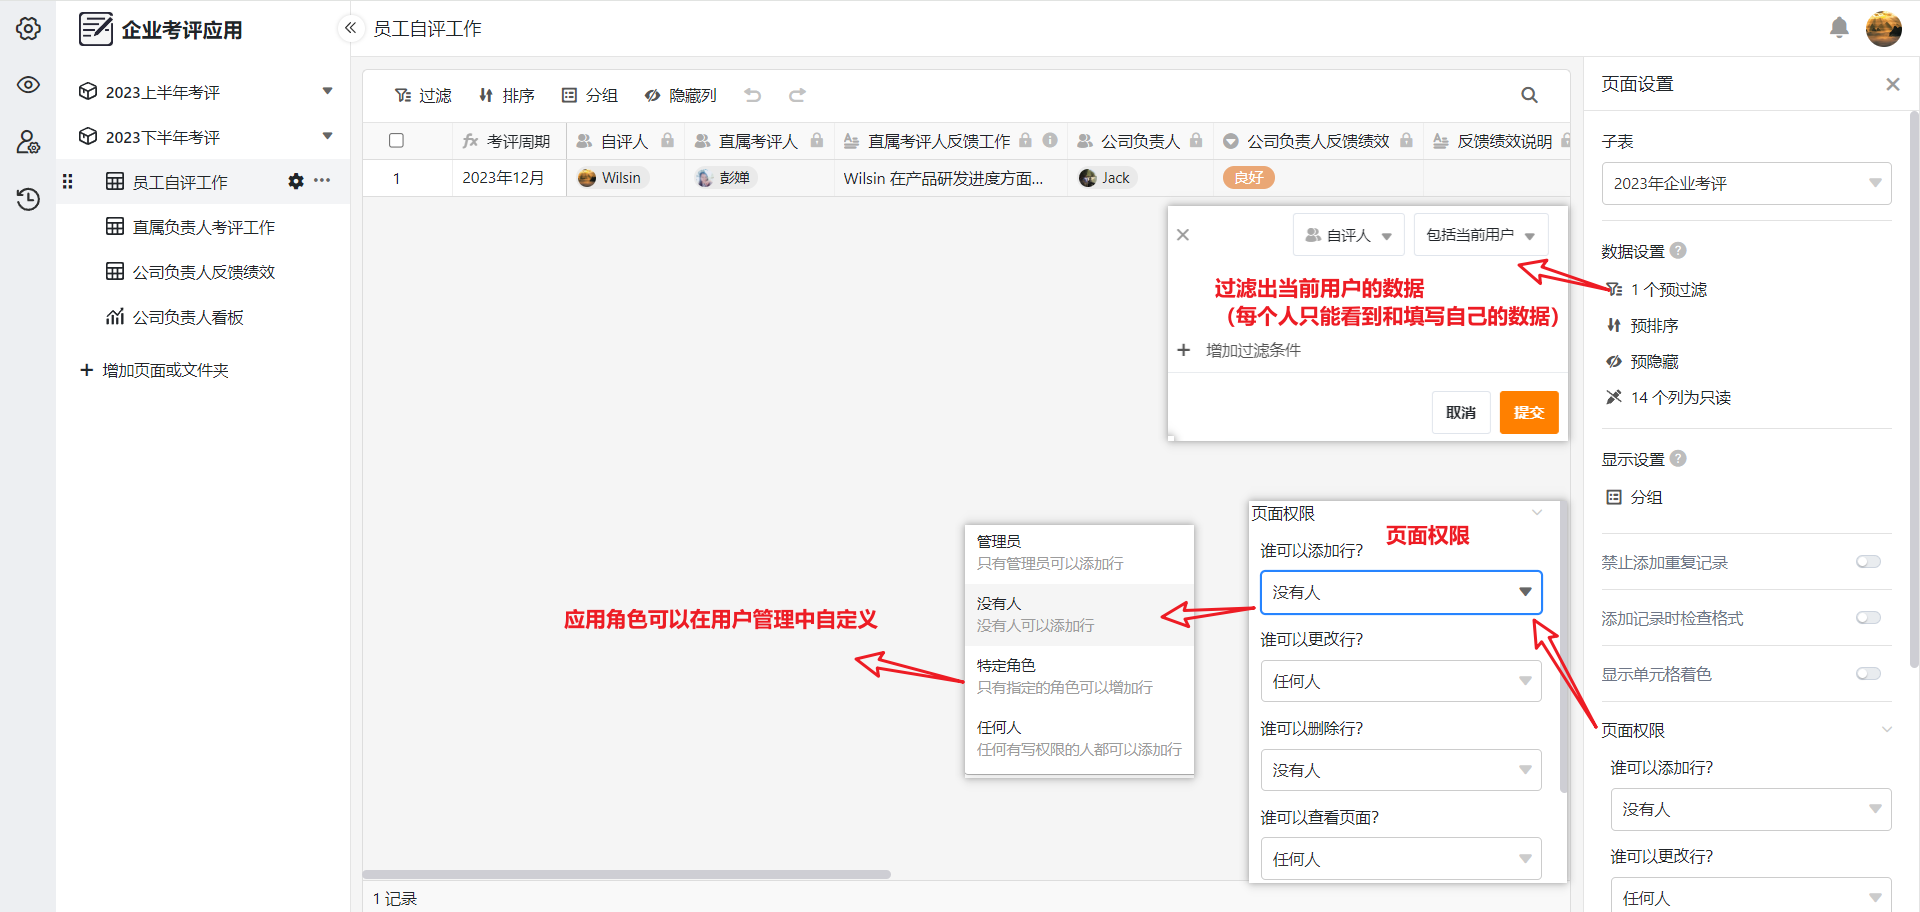Image resolution: width=1920 pixels, height=912 pixels.
Task: Click the 隐藏列 toolbar button
Action: [x=681, y=95]
